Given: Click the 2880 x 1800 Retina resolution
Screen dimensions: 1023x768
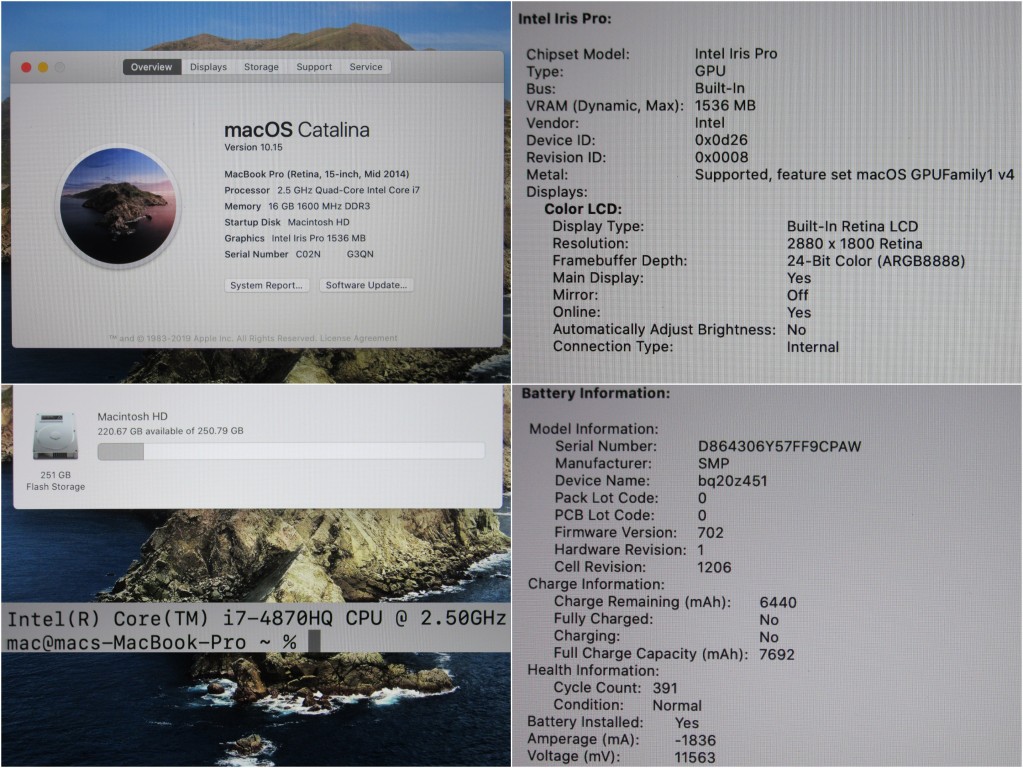Looking at the screenshot, I should click(x=854, y=244).
